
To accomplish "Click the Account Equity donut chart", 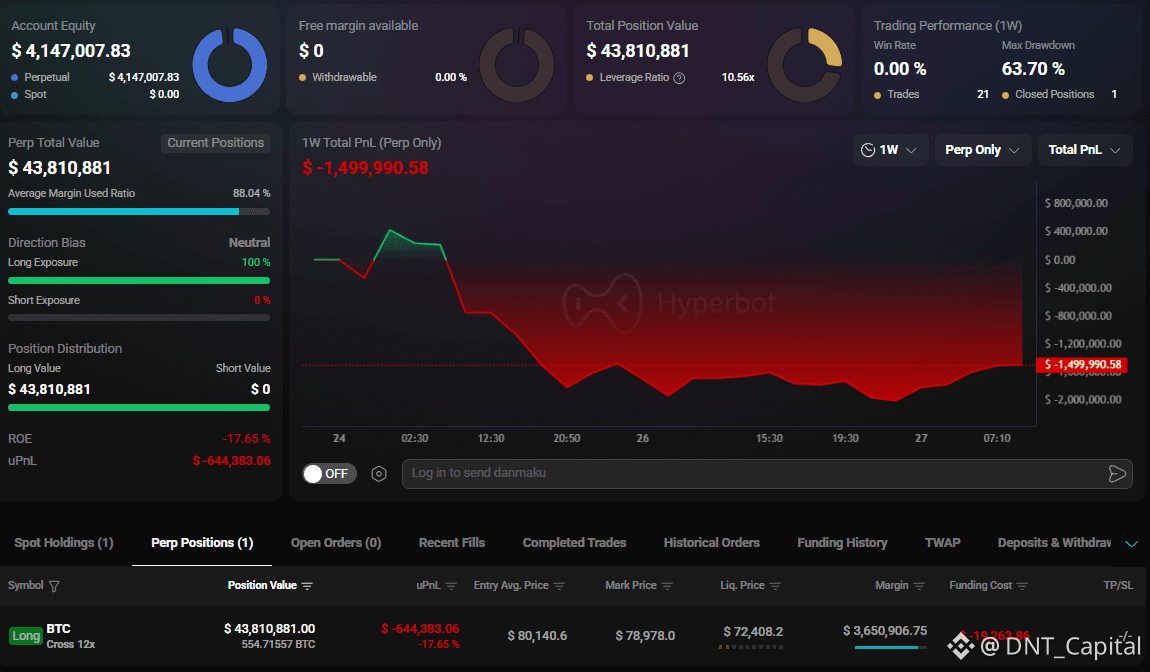I will click(x=230, y=65).
